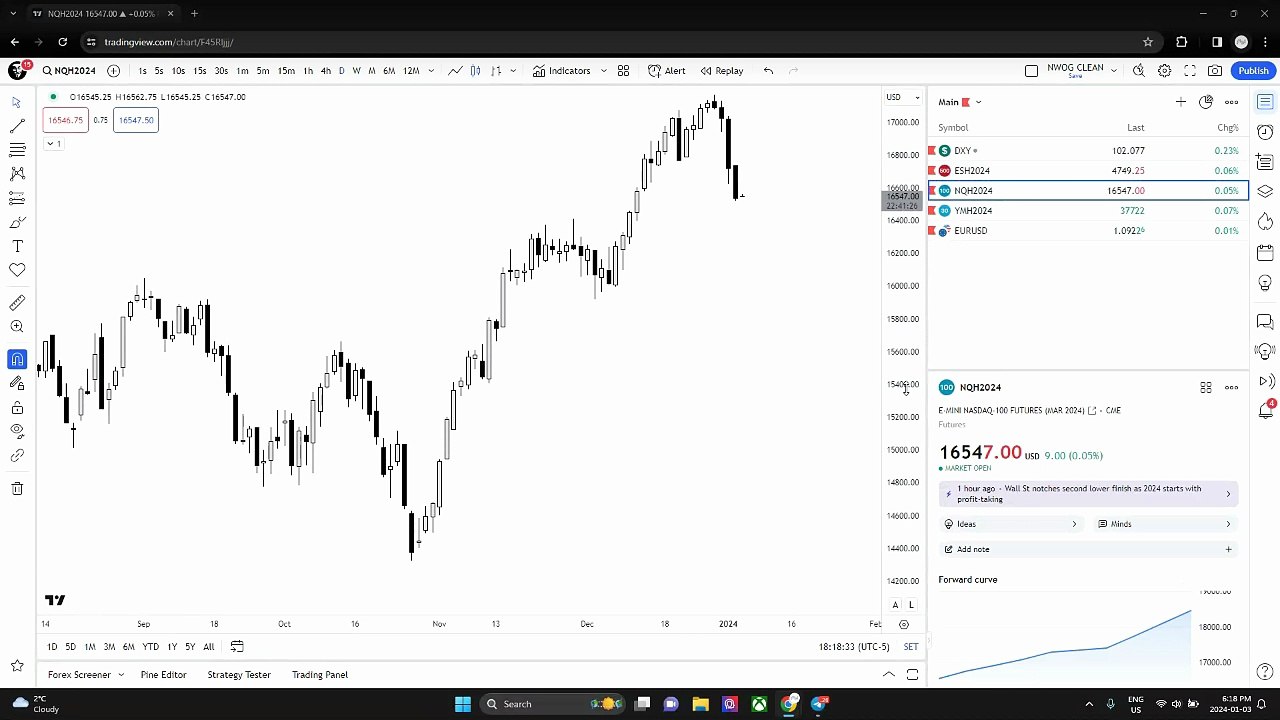Undo the last chart action

pyautogui.click(x=768, y=71)
